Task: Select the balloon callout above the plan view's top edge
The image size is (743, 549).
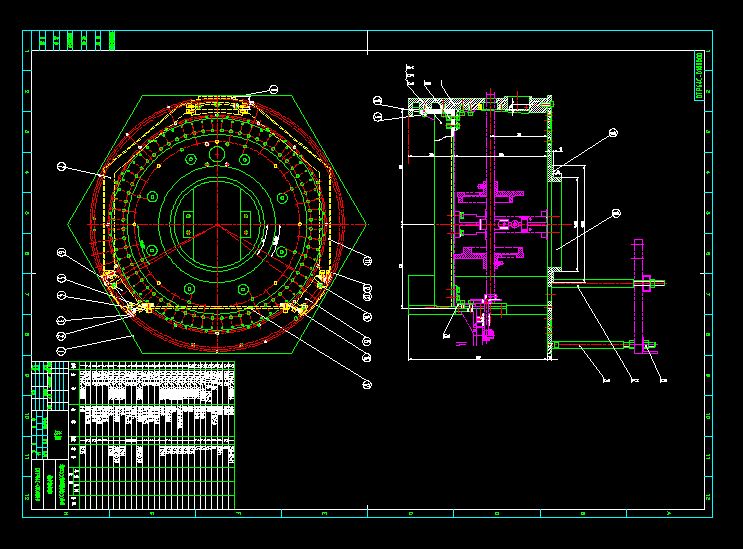Action: [273, 89]
